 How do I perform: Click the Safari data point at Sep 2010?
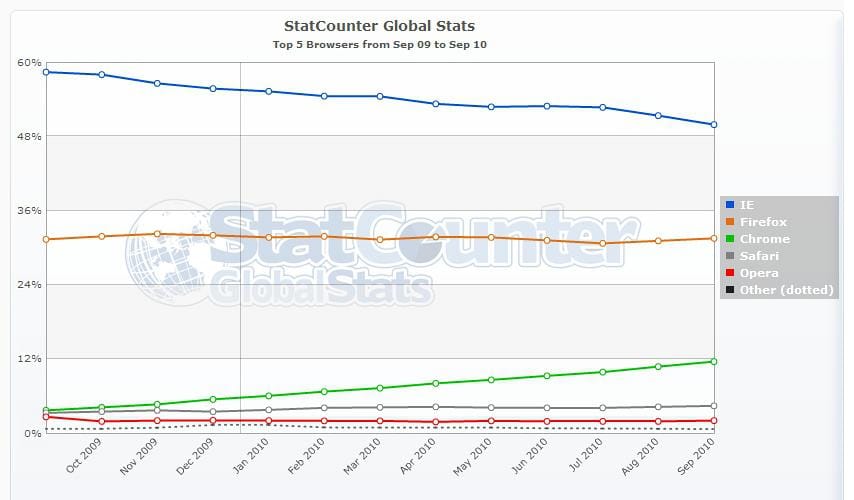tap(713, 406)
